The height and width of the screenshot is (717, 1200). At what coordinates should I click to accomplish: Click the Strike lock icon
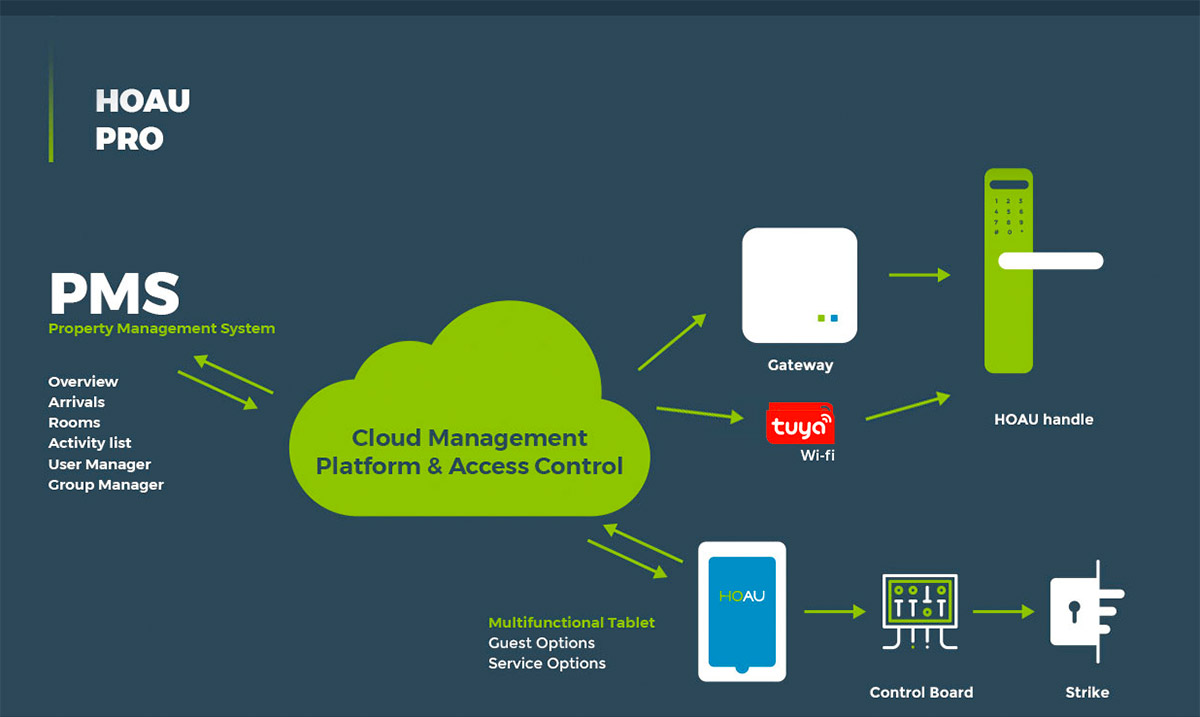(x=1087, y=611)
